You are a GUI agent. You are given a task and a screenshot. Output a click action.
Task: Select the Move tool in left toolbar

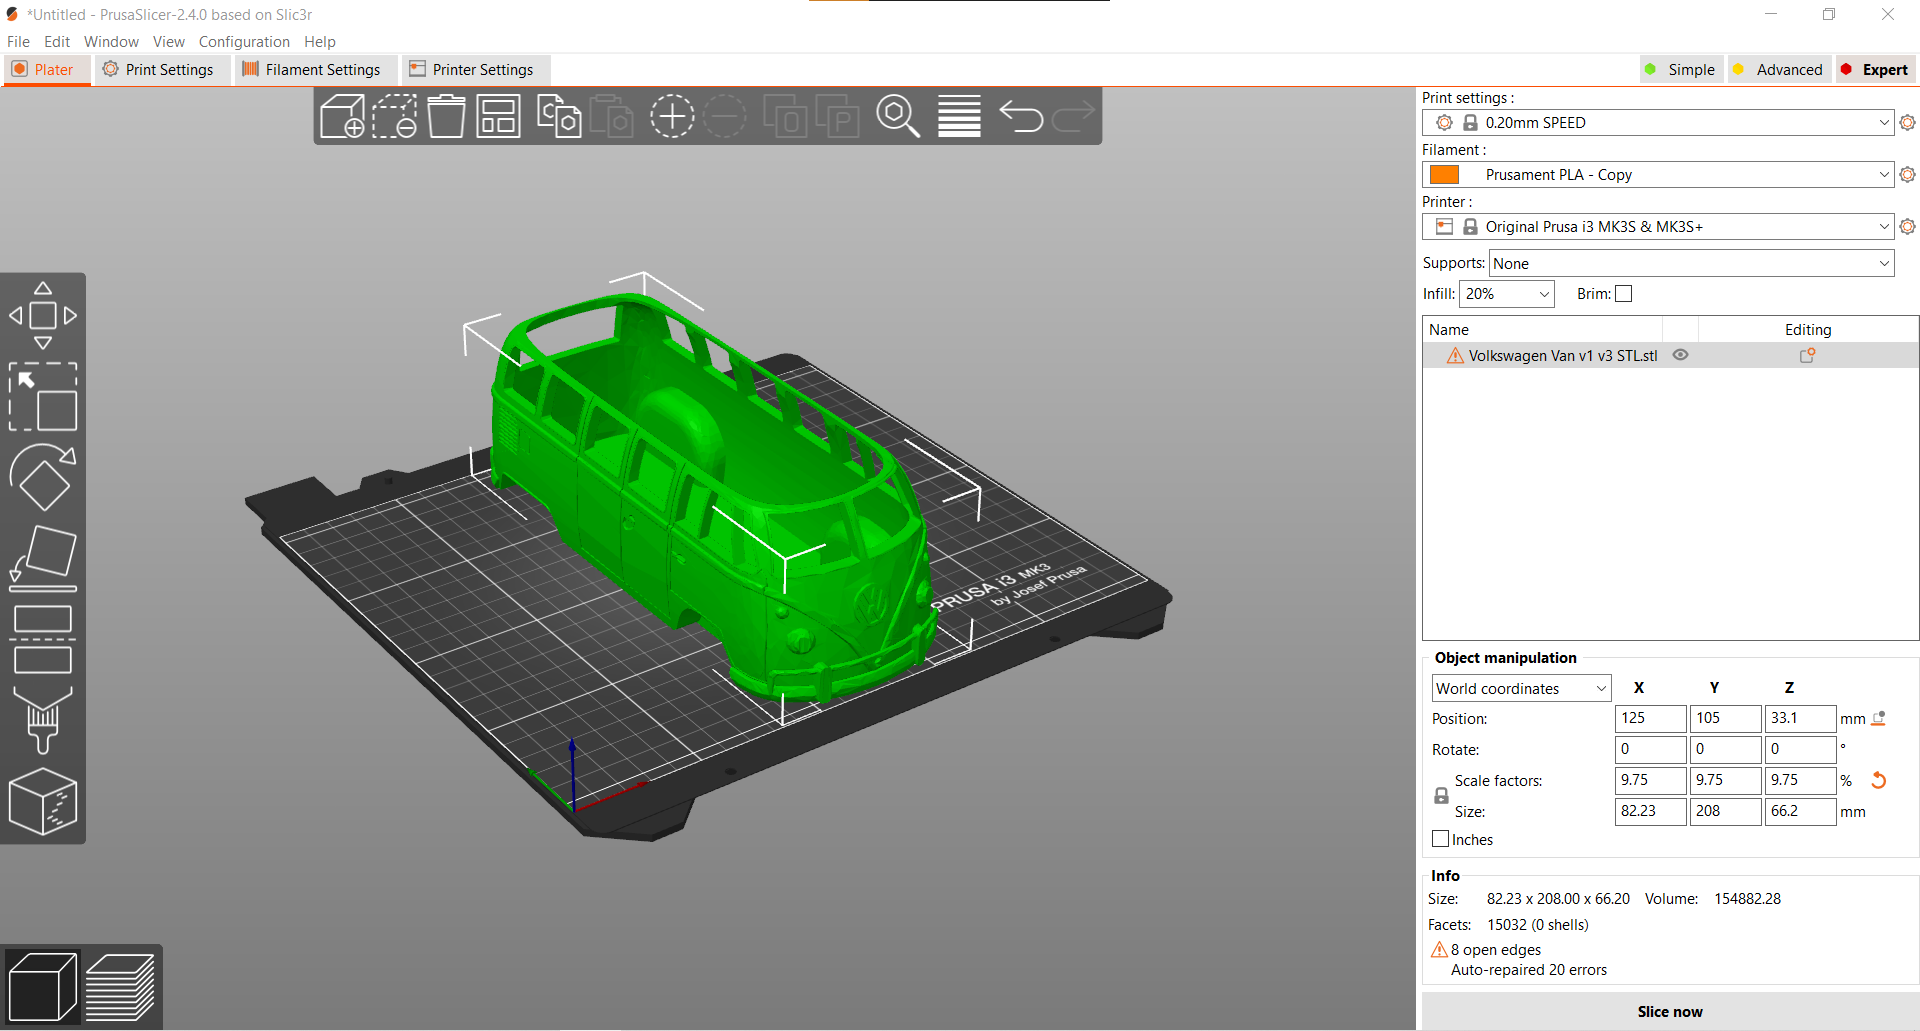click(43, 316)
